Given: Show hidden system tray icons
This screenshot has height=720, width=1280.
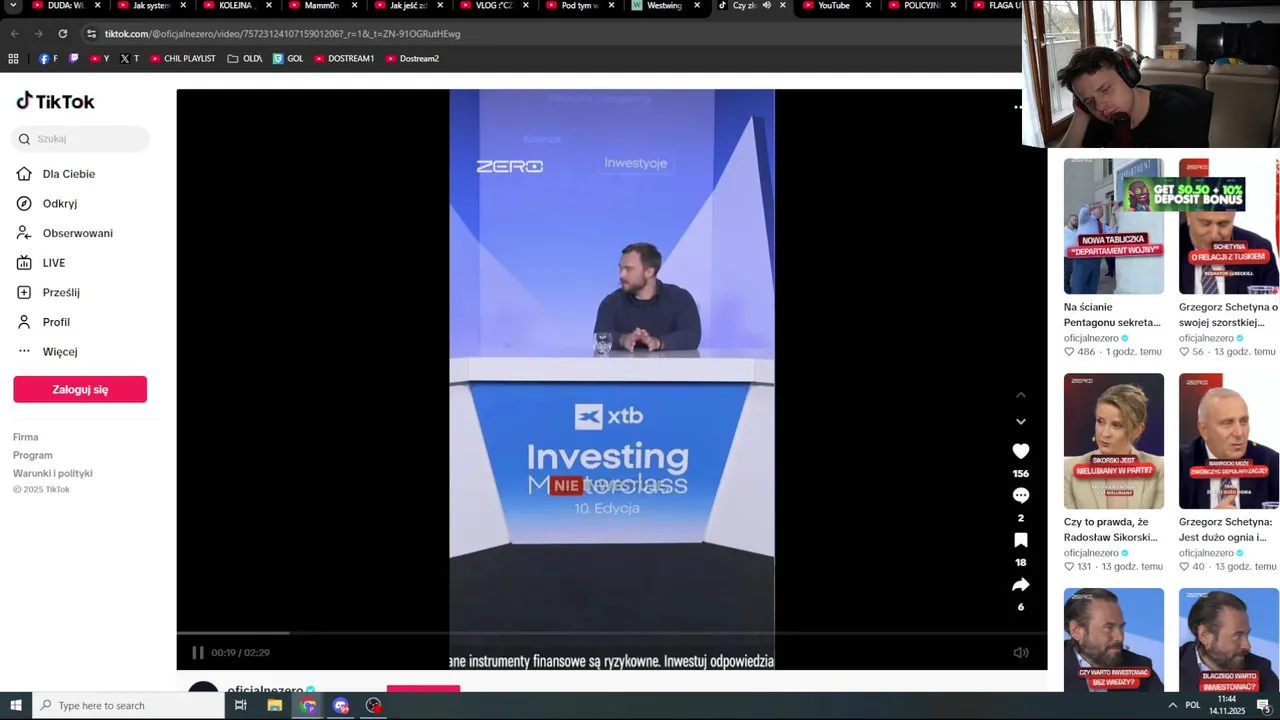Looking at the screenshot, I should click(x=1172, y=706).
